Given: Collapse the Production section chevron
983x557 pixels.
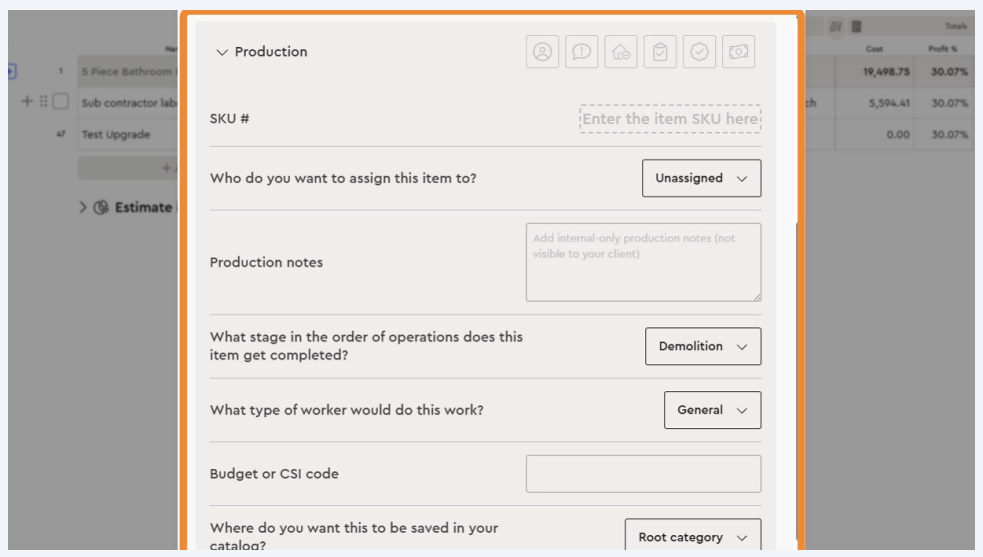Looking at the screenshot, I should pos(222,52).
